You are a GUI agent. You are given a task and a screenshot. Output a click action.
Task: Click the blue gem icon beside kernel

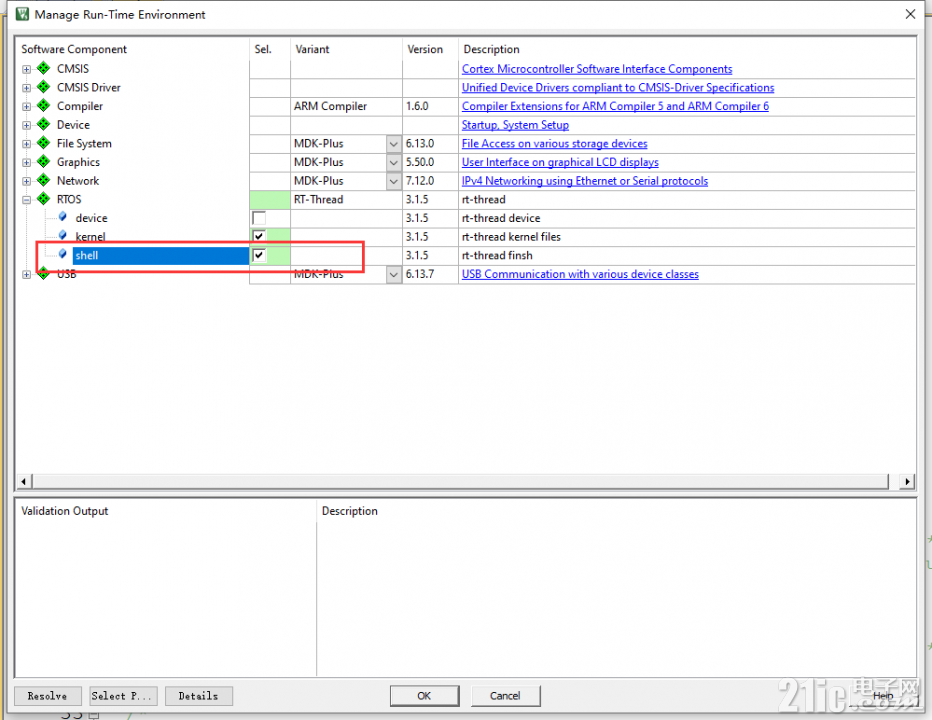pyautogui.click(x=62, y=235)
